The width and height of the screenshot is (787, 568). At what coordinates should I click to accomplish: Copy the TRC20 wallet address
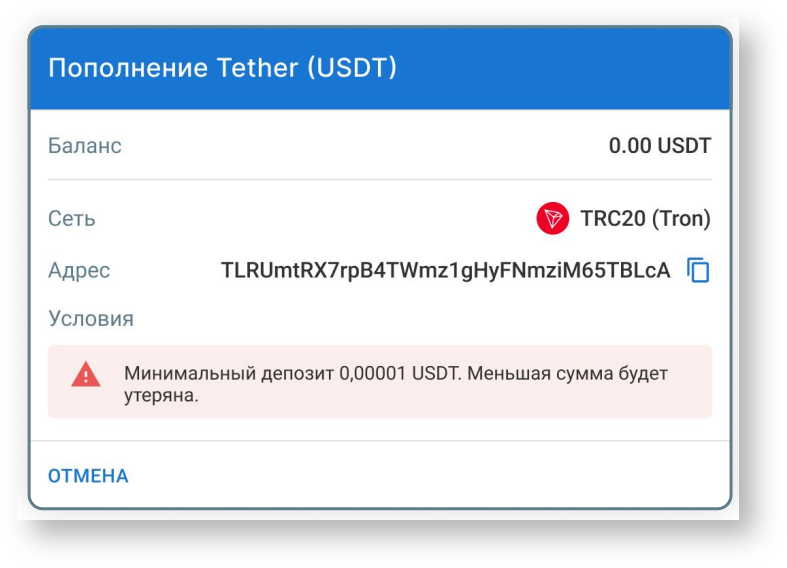click(x=699, y=270)
